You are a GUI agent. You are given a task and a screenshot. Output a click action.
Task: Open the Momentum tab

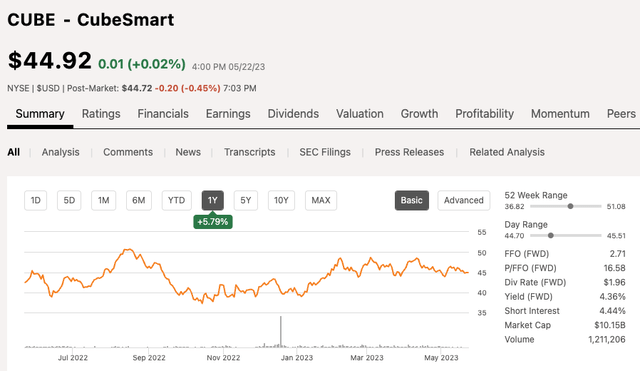pyautogui.click(x=560, y=114)
